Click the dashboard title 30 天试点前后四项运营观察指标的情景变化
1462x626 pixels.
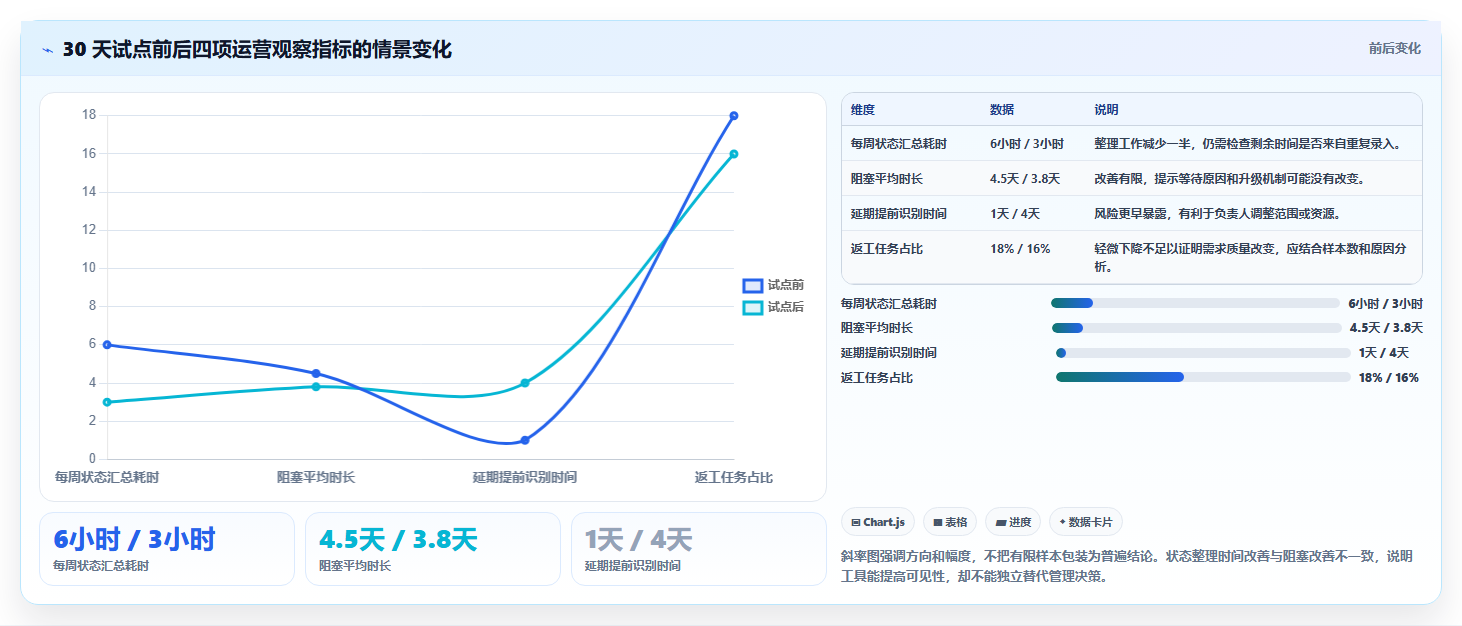pos(257,50)
